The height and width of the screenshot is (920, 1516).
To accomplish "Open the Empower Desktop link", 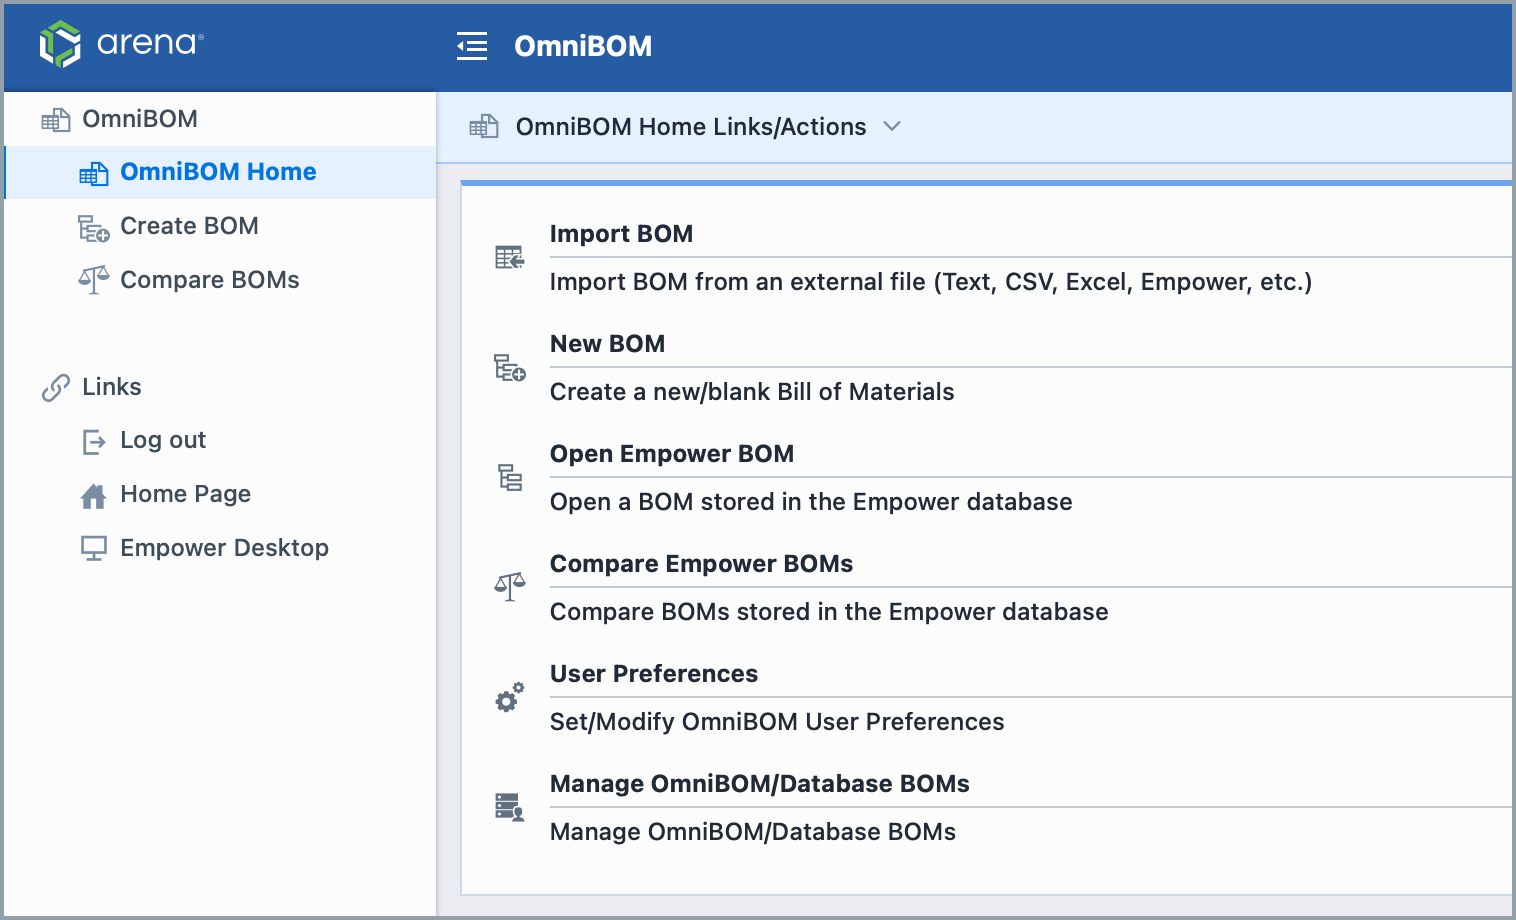I will [224, 548].
